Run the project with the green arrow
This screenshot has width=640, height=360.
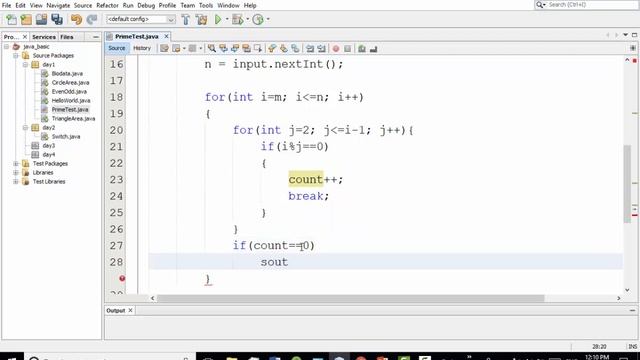(x=218, y=19)
